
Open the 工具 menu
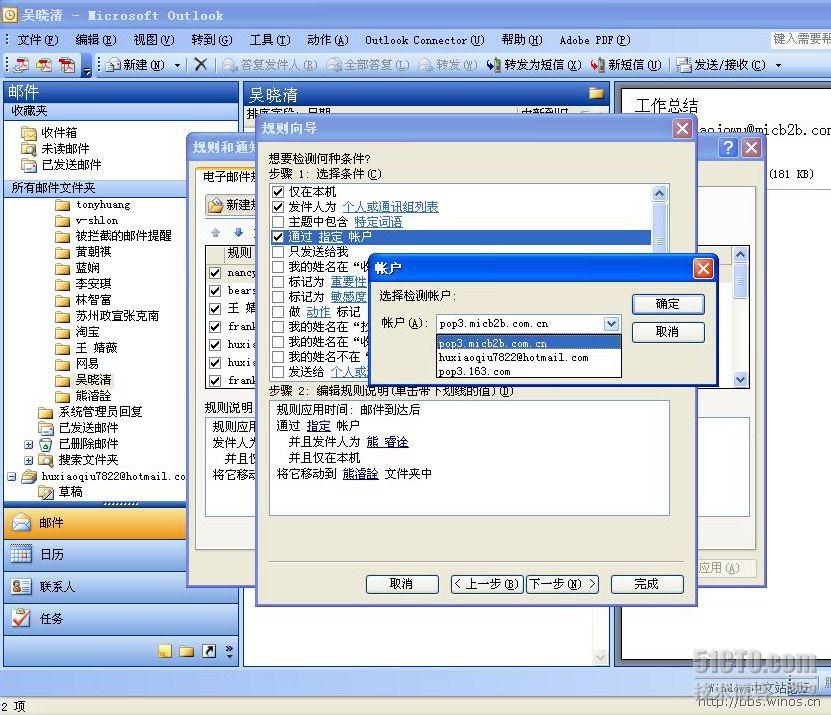pos(270,40)
